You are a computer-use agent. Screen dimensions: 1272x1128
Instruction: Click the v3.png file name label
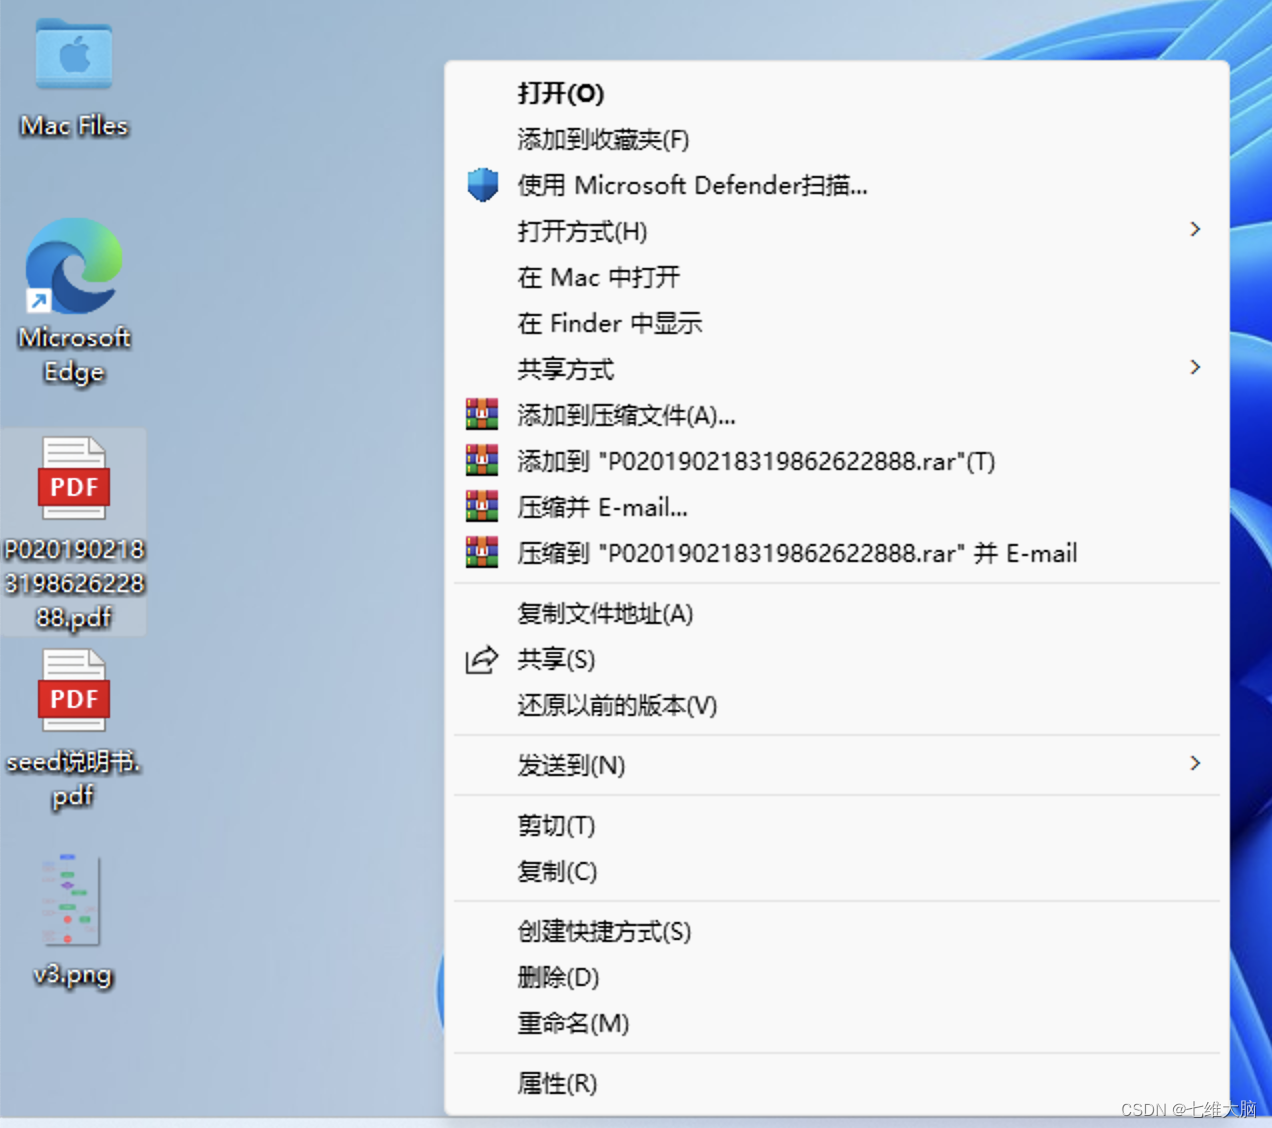(72, 974)
